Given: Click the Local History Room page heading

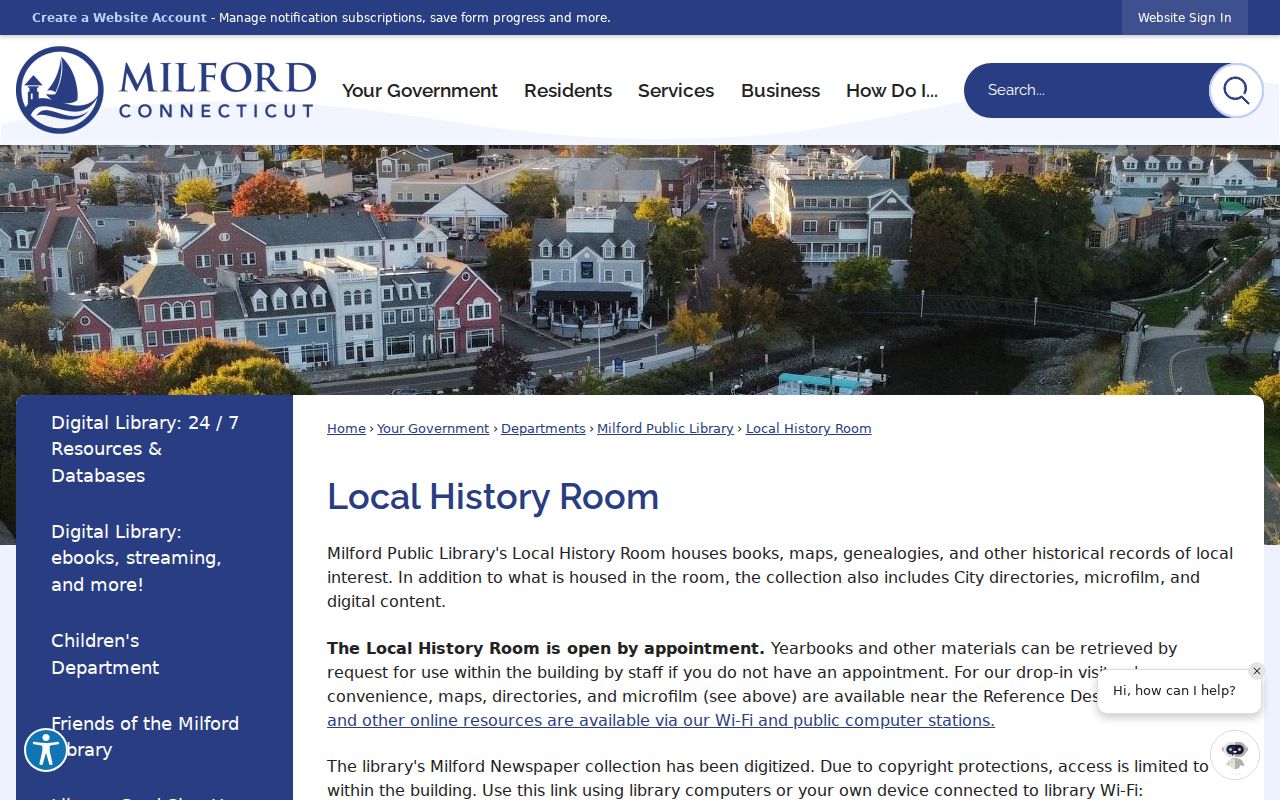Looking at the screenshot, I should tap(493, 497).
